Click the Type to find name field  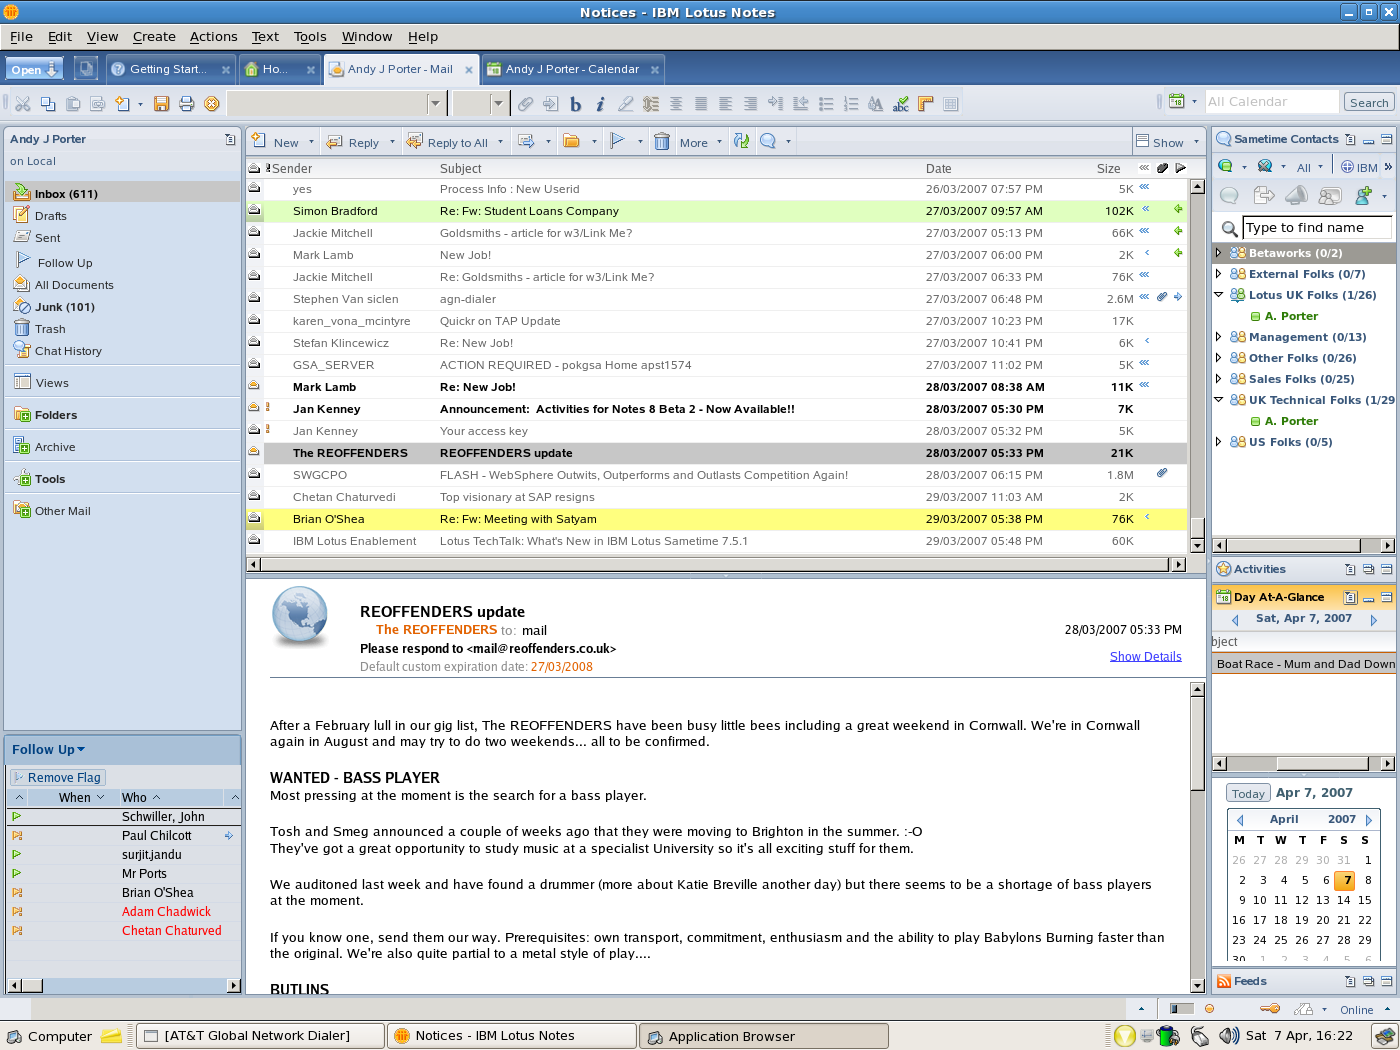(1316, 228)
